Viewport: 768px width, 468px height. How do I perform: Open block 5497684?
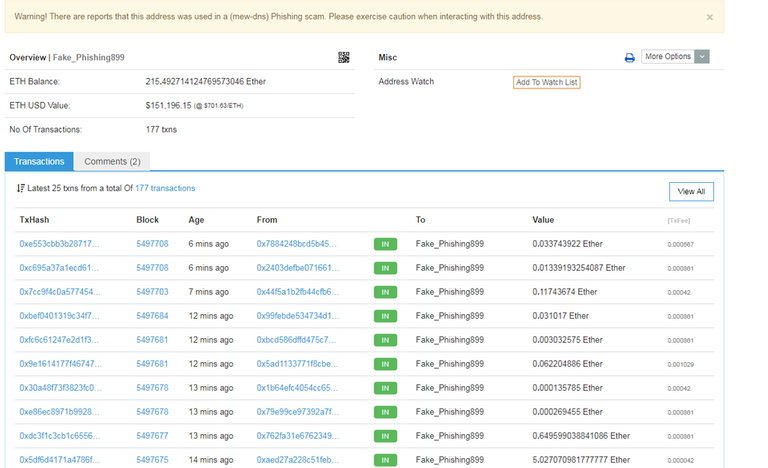pyautogui.click(x=152, y=316)
